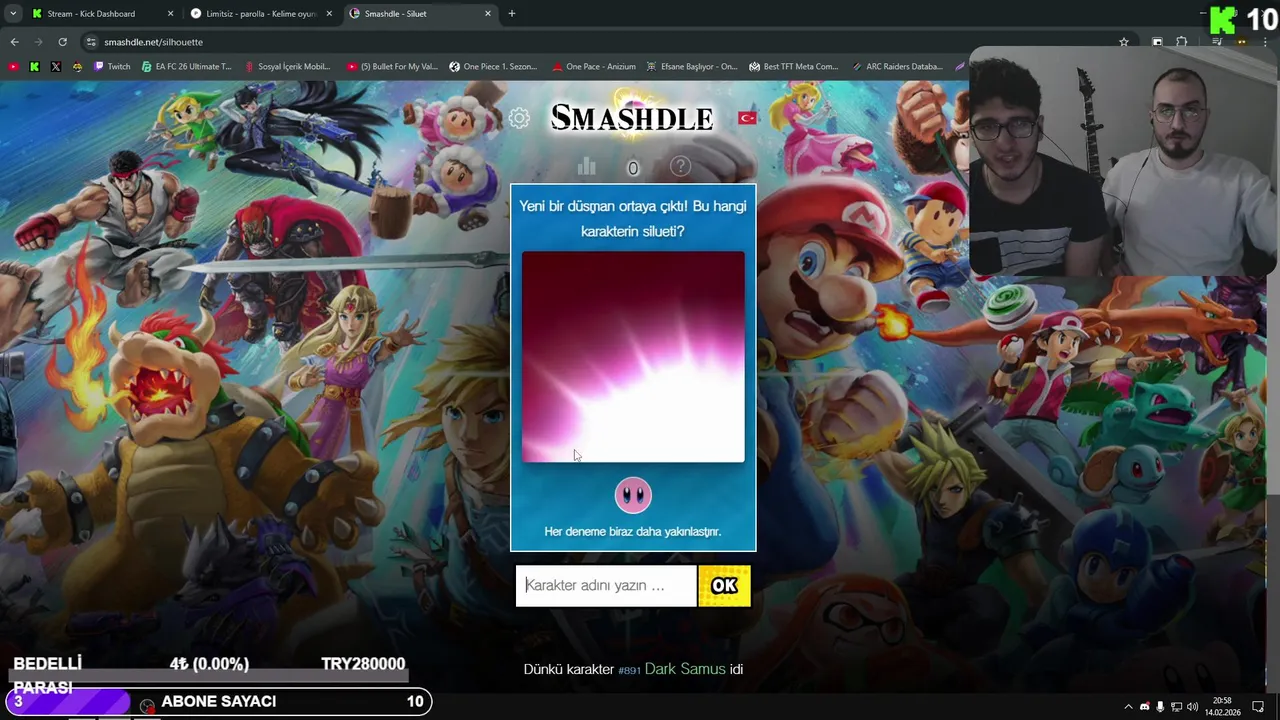The width and height of the screenshot is (1280, 720).
Task: Open the Kick bookmark icon
Action: click(35, 67)
